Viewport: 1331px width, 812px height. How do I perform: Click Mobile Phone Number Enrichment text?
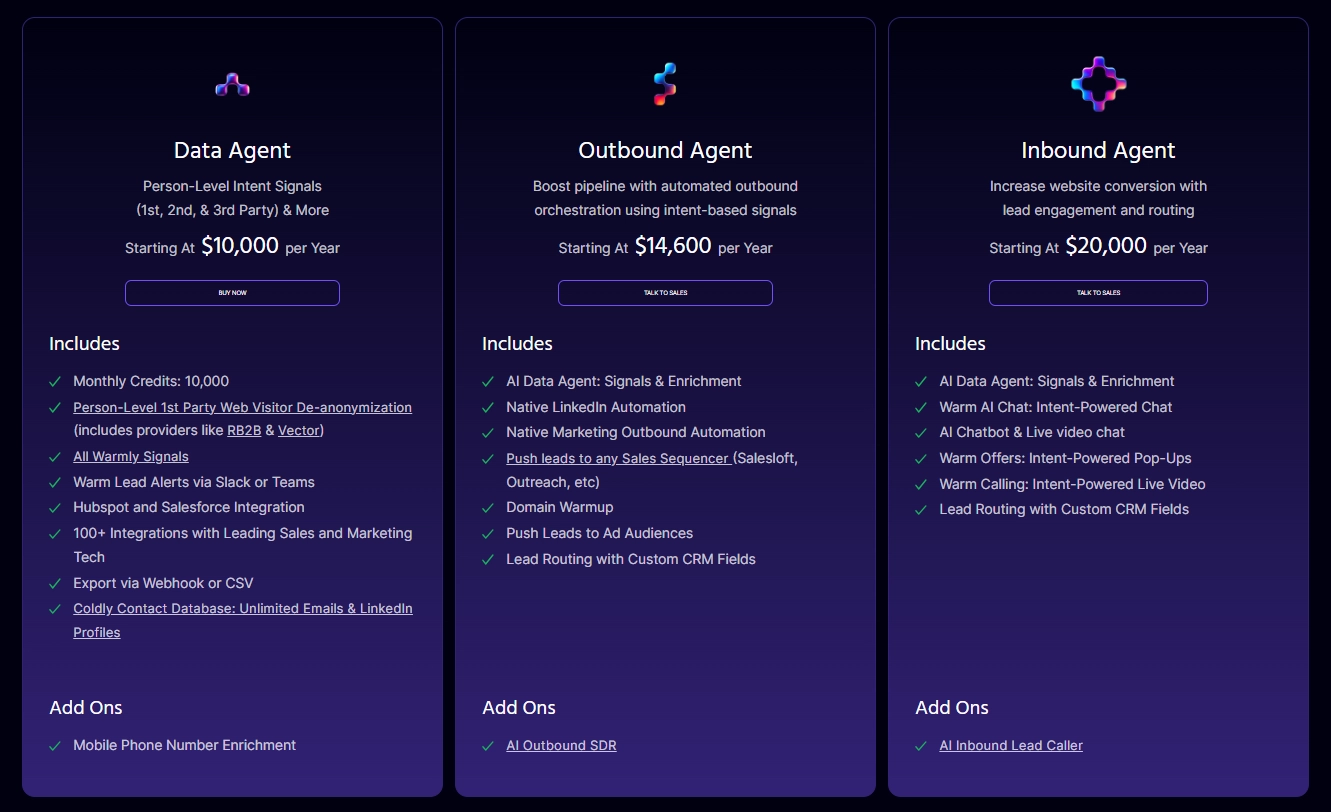point(185,745)
